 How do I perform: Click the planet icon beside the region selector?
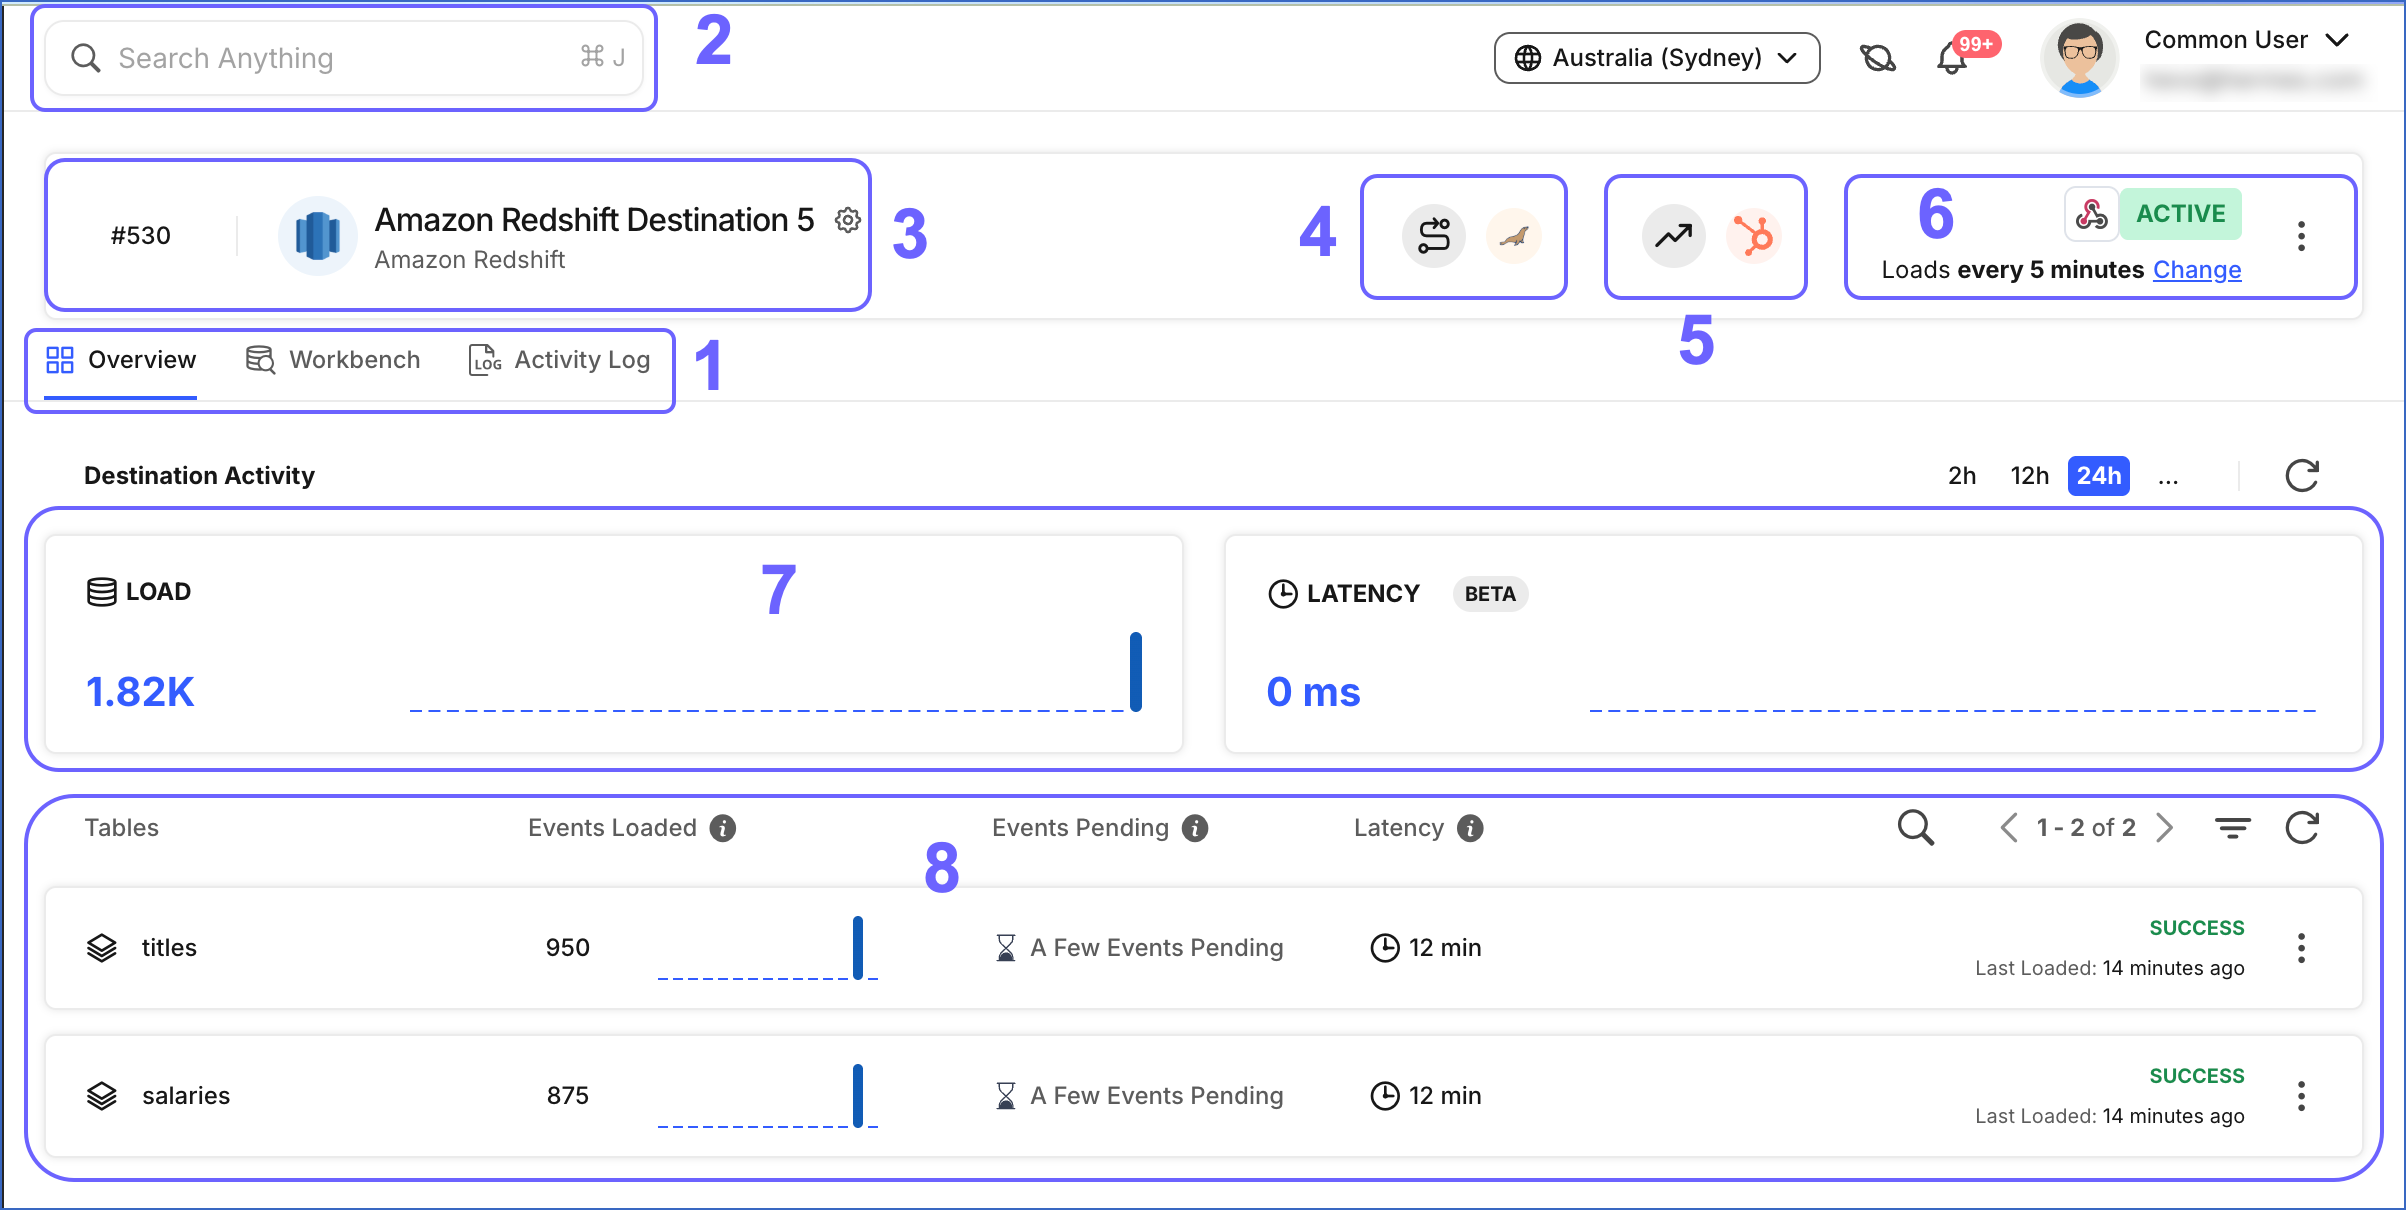pos(1877,58)
